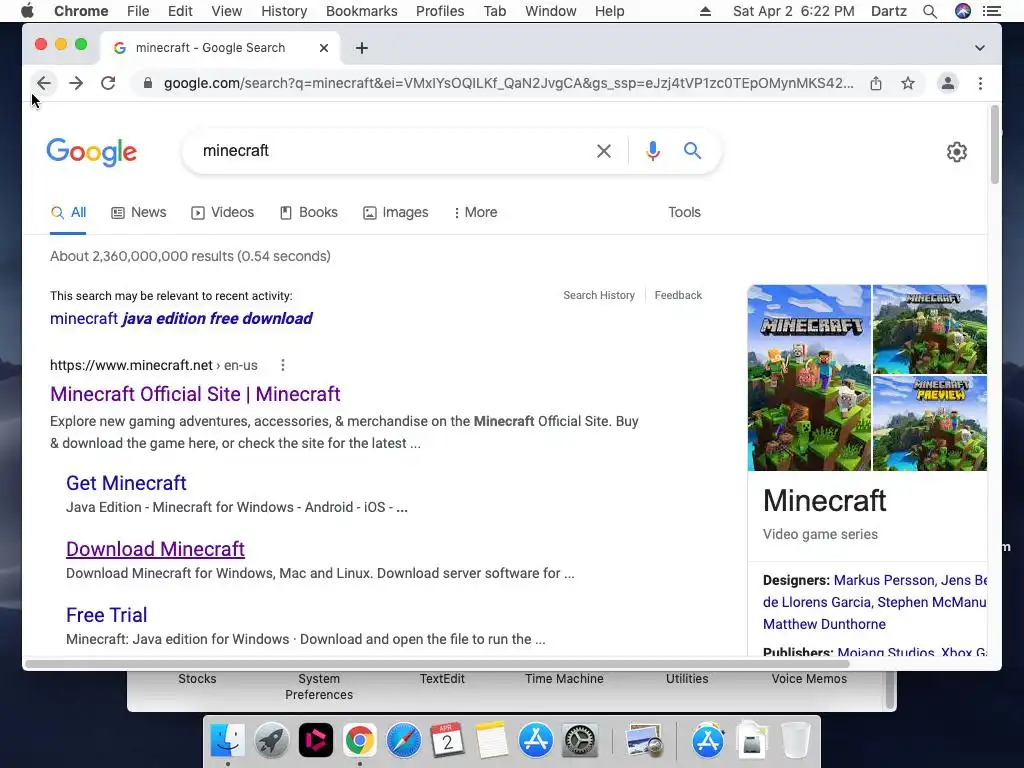This screenshot has height=768, width=1024.
Task: Open Minecraft Official Site result
Action: point(195,394)
